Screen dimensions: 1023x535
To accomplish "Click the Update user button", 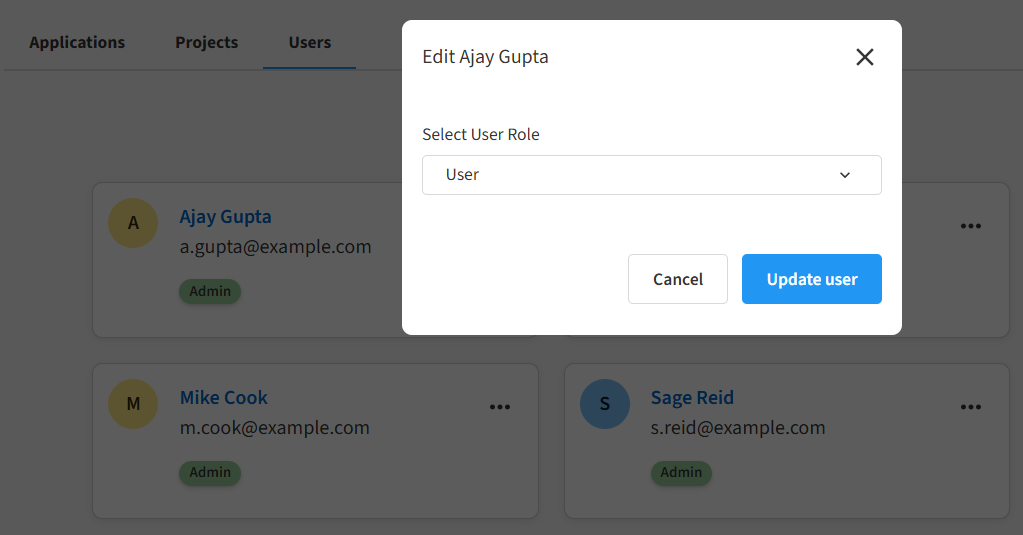I will coord(811,279).
